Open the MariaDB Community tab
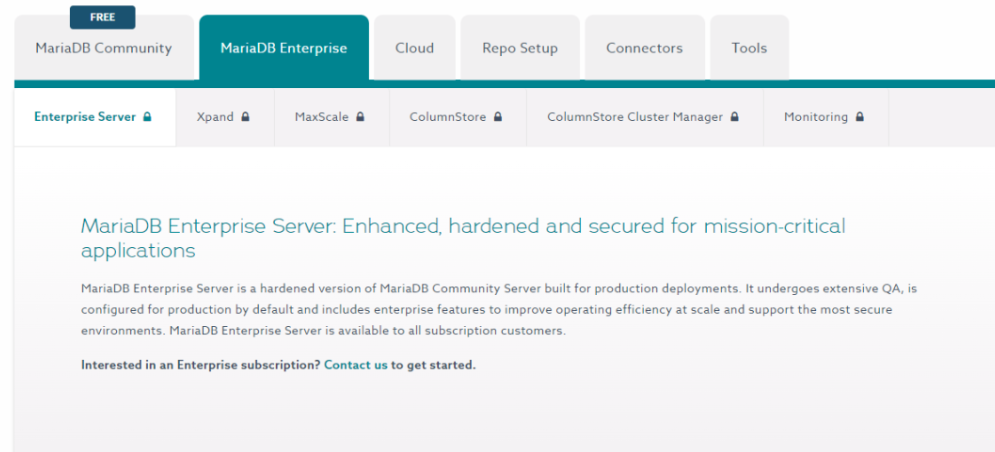Image resolution: width=995 pixels, height=452 pixels. click(x=103, y=48)
